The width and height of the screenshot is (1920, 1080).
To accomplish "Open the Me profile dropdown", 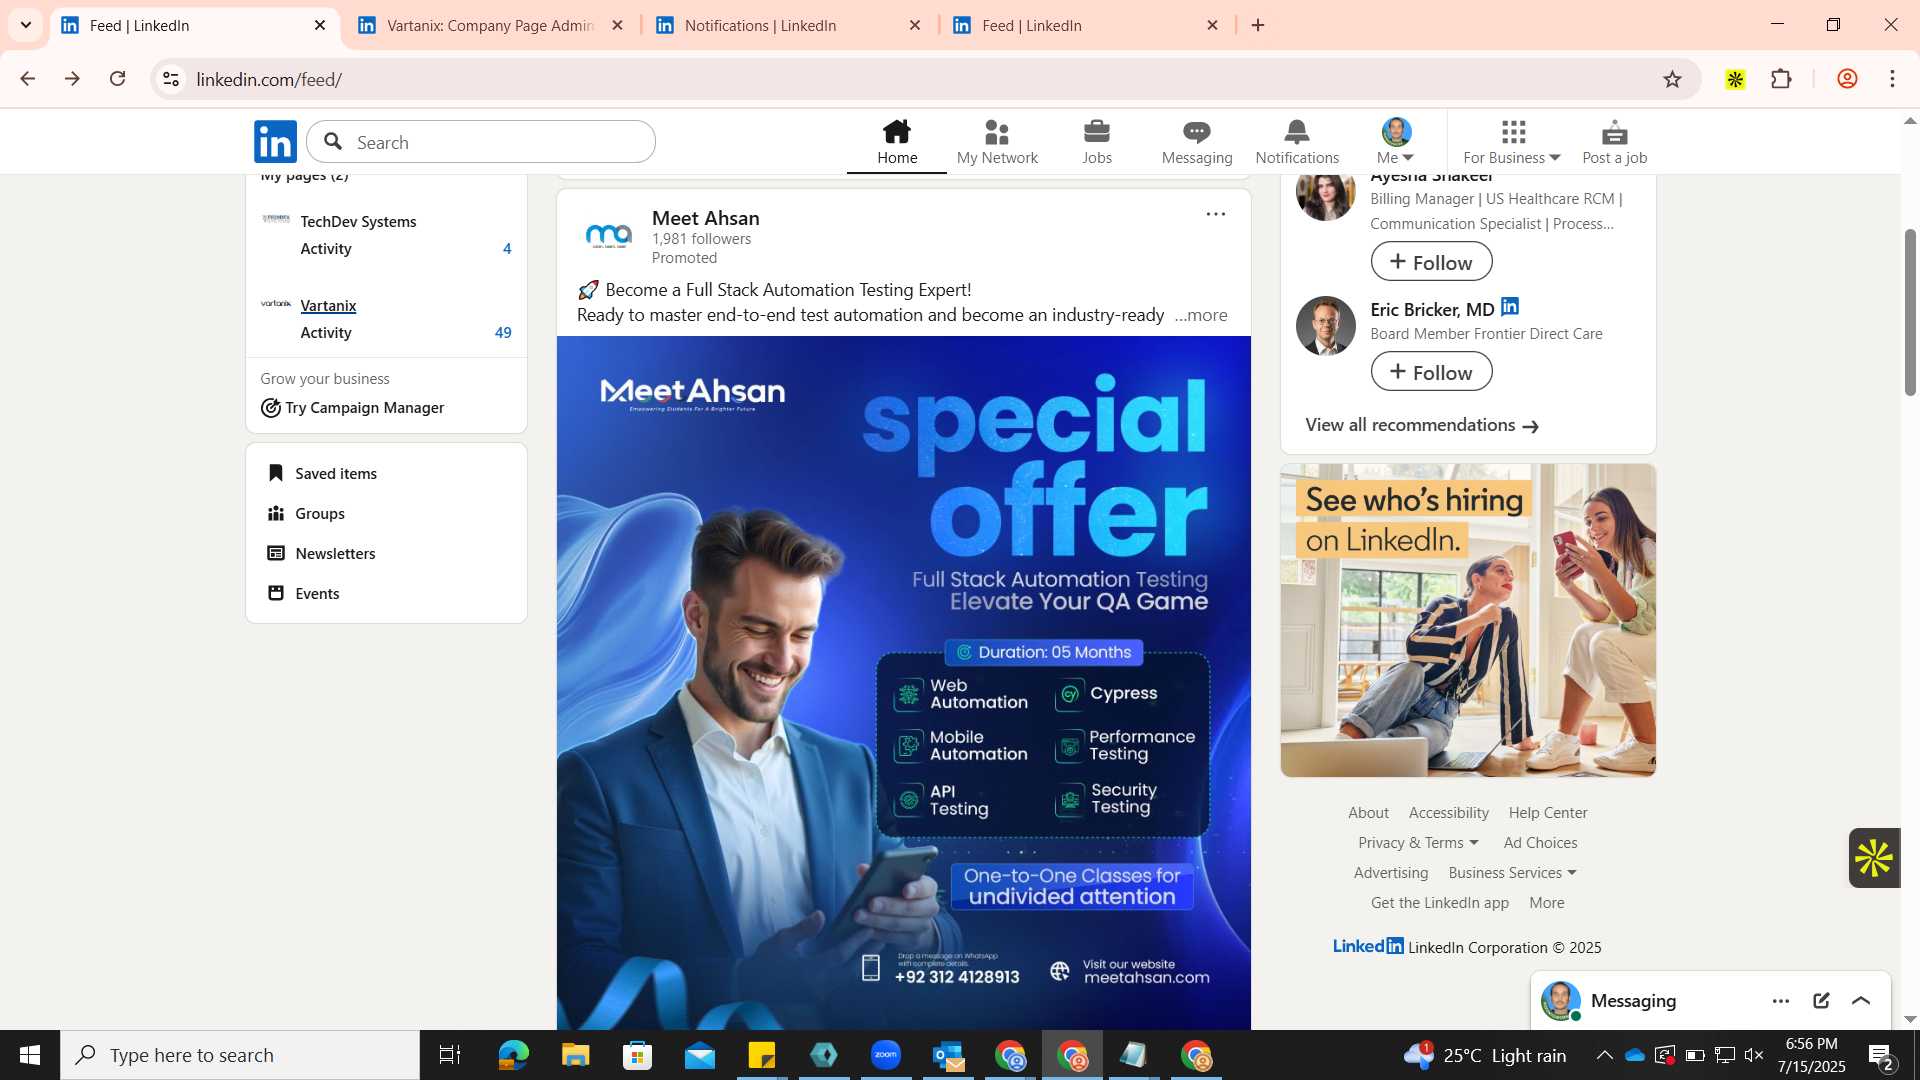I will pyautogui.click(x=1396, y=142).
